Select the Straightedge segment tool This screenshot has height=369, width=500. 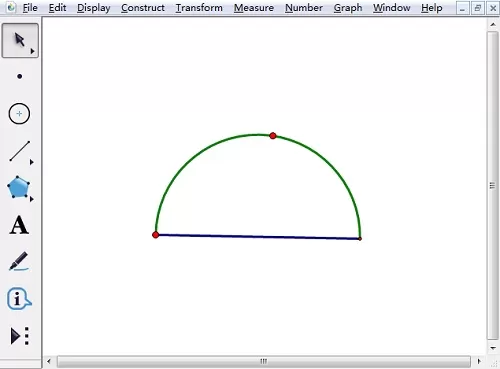(x=20, y=151)
